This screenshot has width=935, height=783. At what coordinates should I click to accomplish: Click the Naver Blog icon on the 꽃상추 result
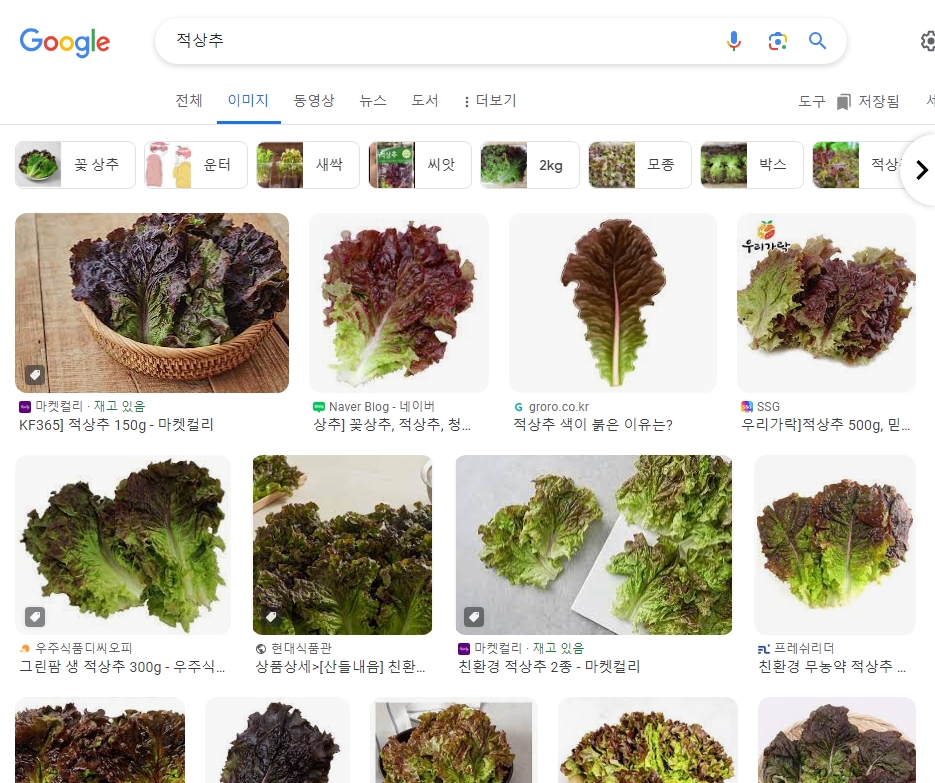pyautogui.click(x=321, y=406)
